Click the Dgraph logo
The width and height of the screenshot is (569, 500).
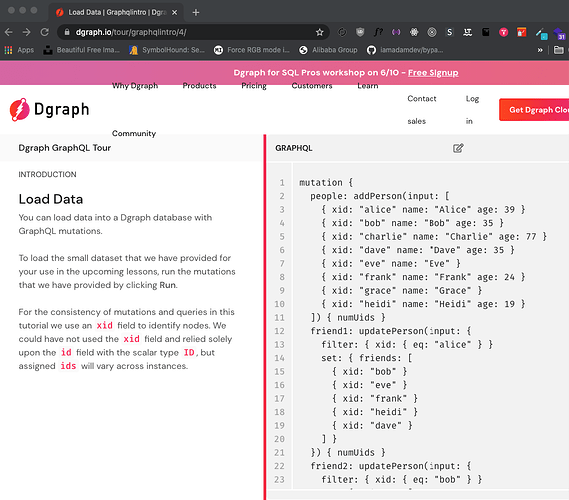pyautogui.click(x=49, y=109)
